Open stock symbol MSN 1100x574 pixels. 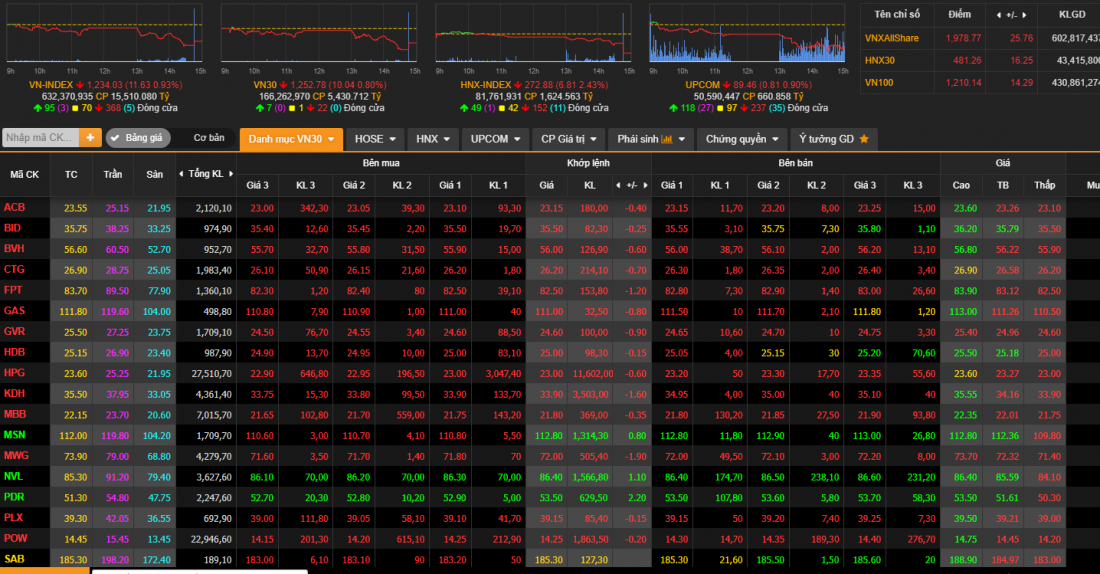(x=14, y=435)
